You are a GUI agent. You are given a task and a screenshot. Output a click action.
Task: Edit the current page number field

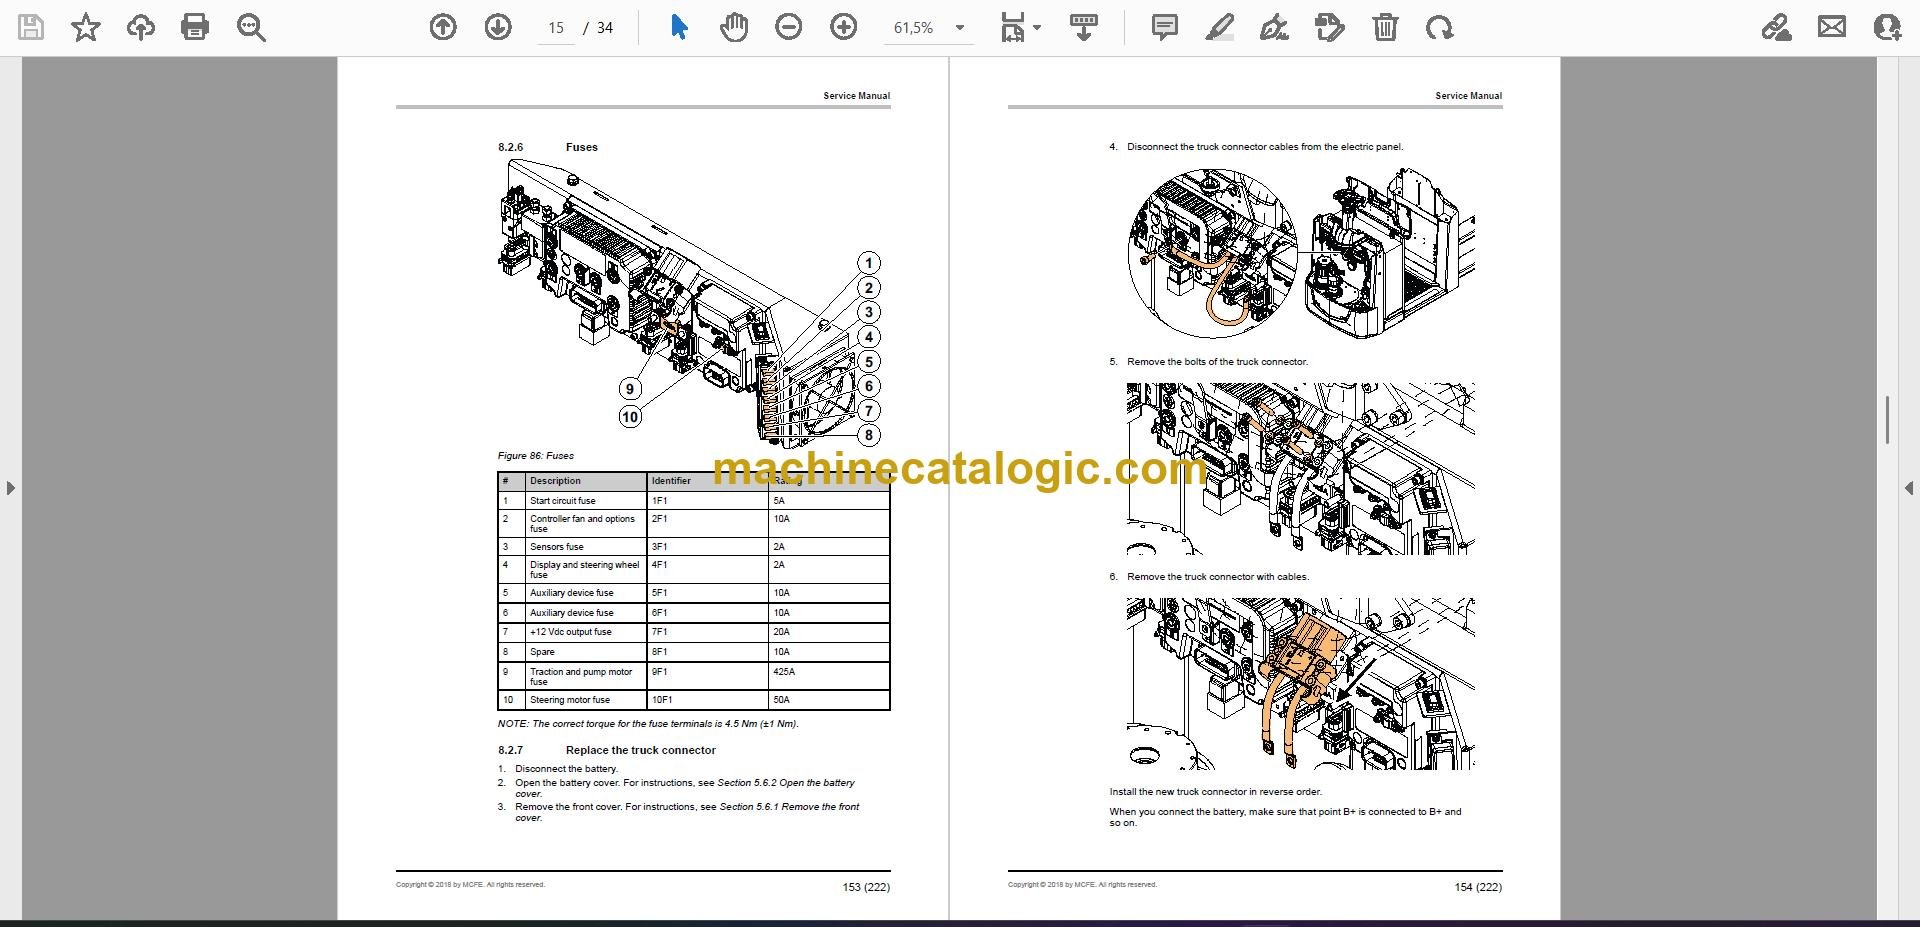tap(556, 28)
